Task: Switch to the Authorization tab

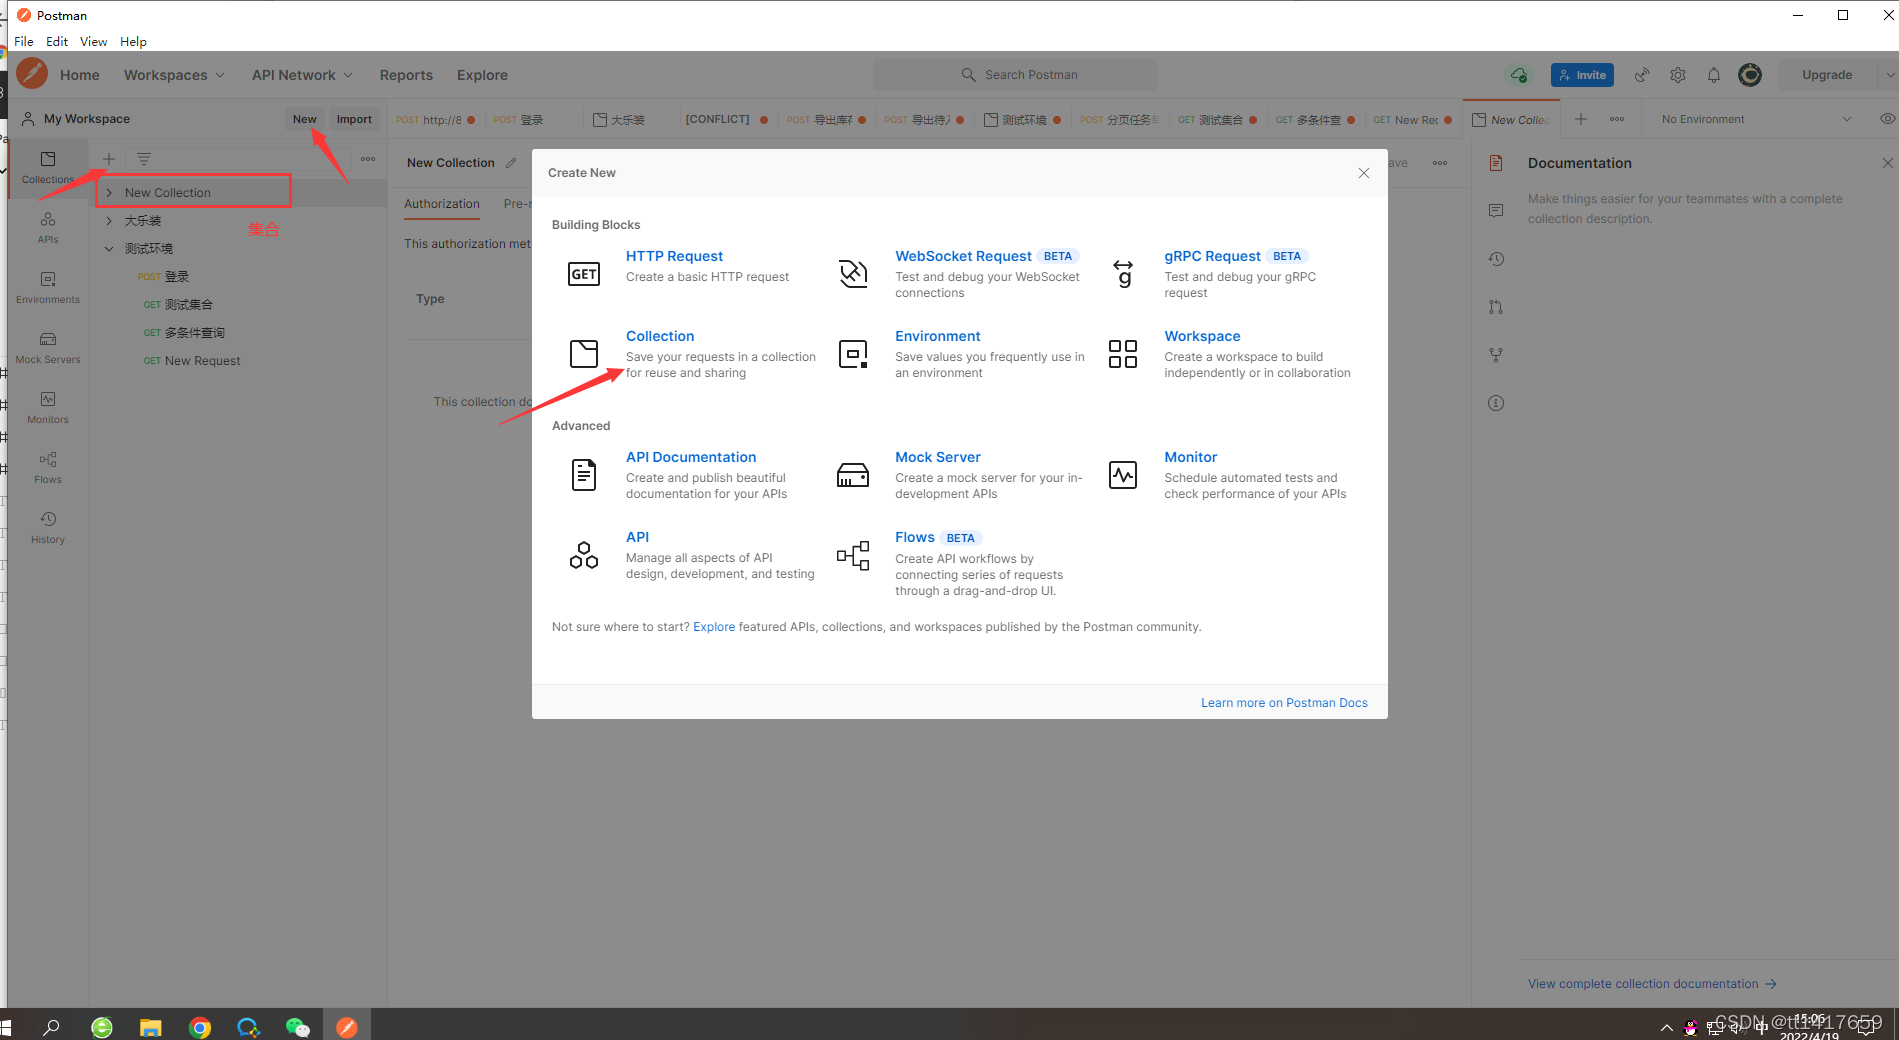Action: (442, 204)
